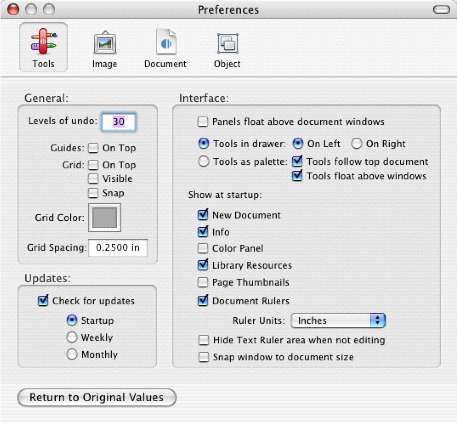Select Weekly update frequency
This screenshot has height=423, width=457.
coord(72,337)
